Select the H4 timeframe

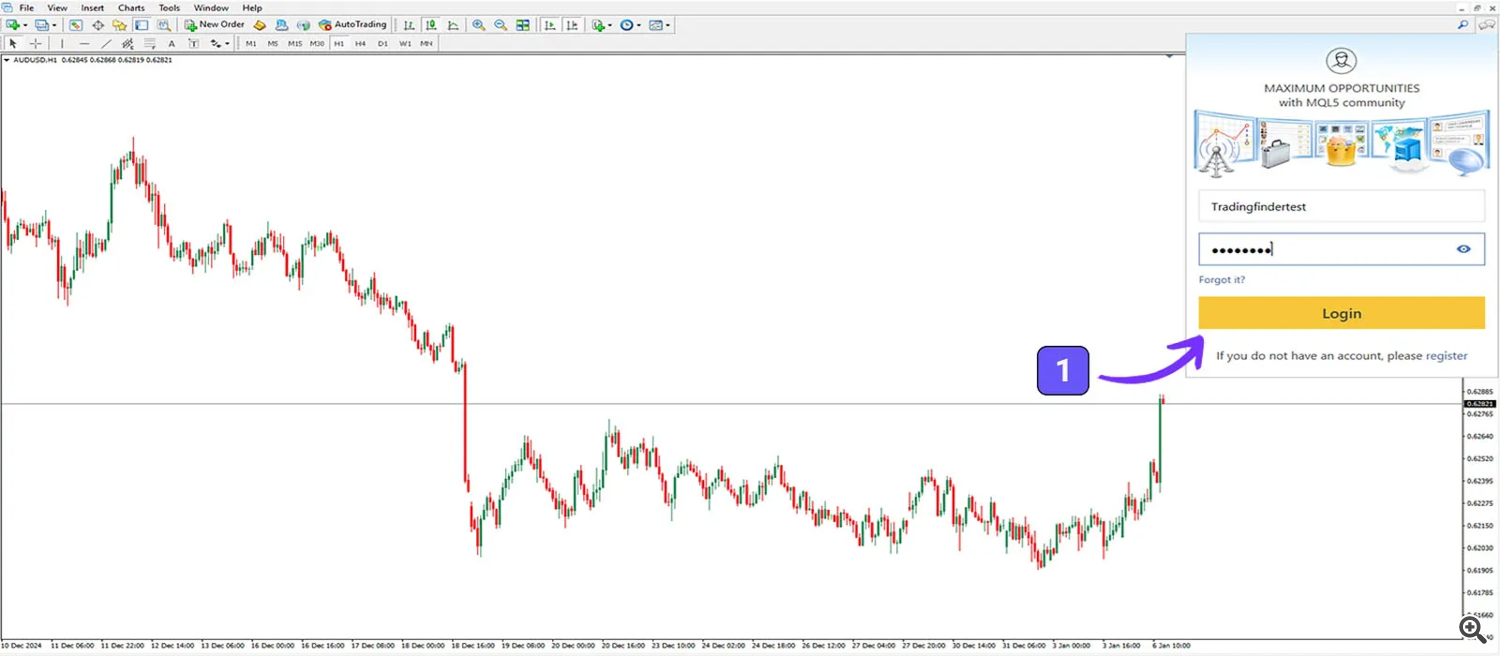(360, 44)
